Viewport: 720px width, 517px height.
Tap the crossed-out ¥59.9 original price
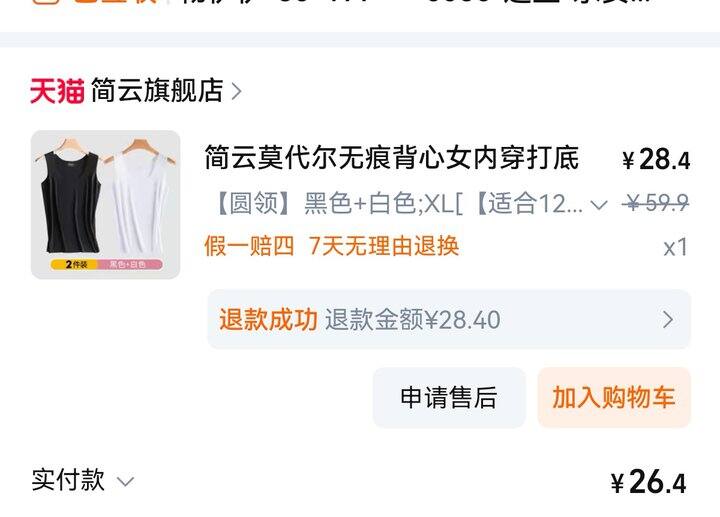(656, 202)
